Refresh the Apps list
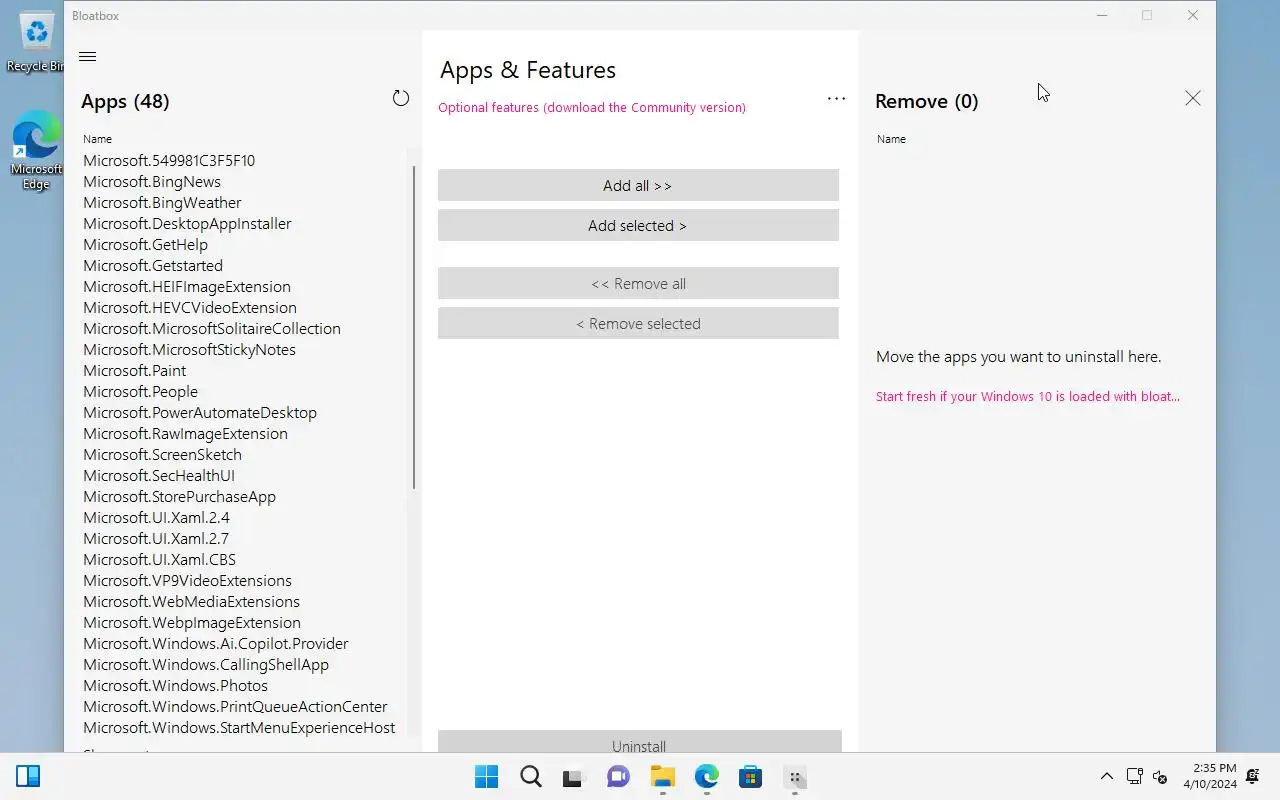 pos(401,98)
